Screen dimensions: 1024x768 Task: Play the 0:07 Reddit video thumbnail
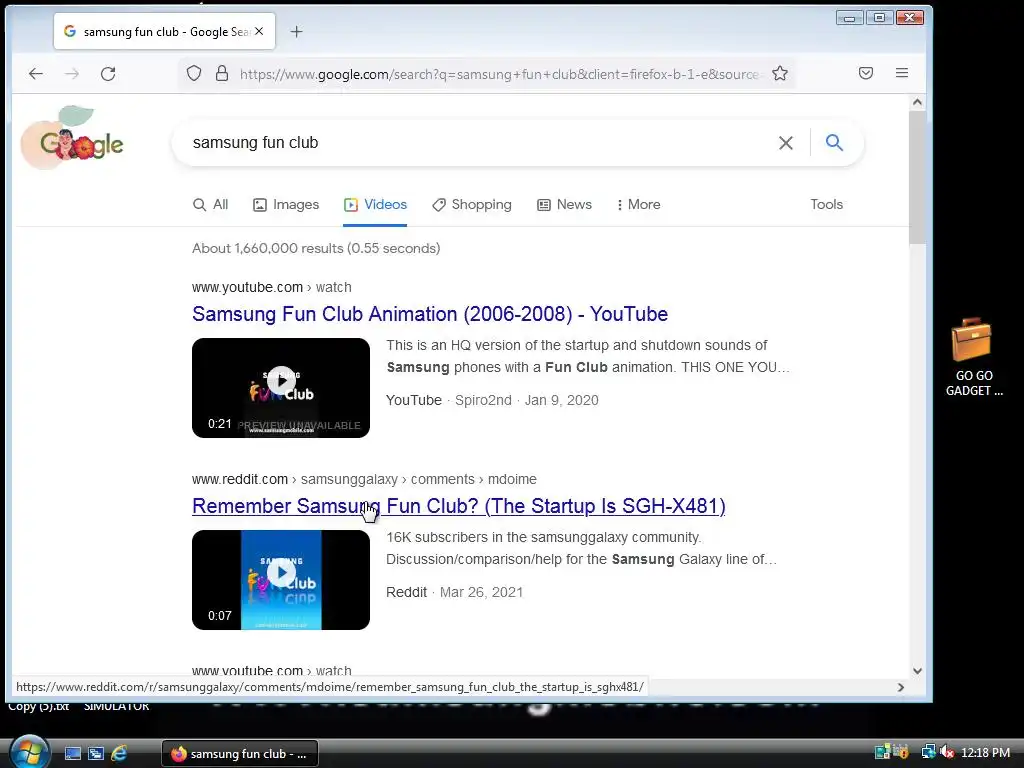click(x=281, y=580)
